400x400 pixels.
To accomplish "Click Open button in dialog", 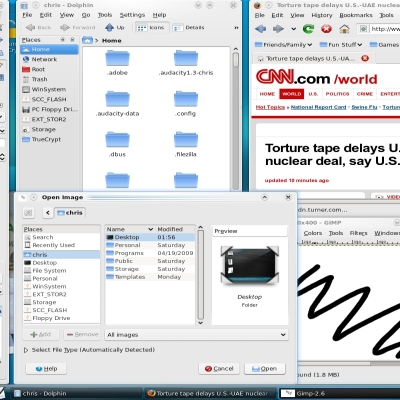I will click(x=265, y=369).
